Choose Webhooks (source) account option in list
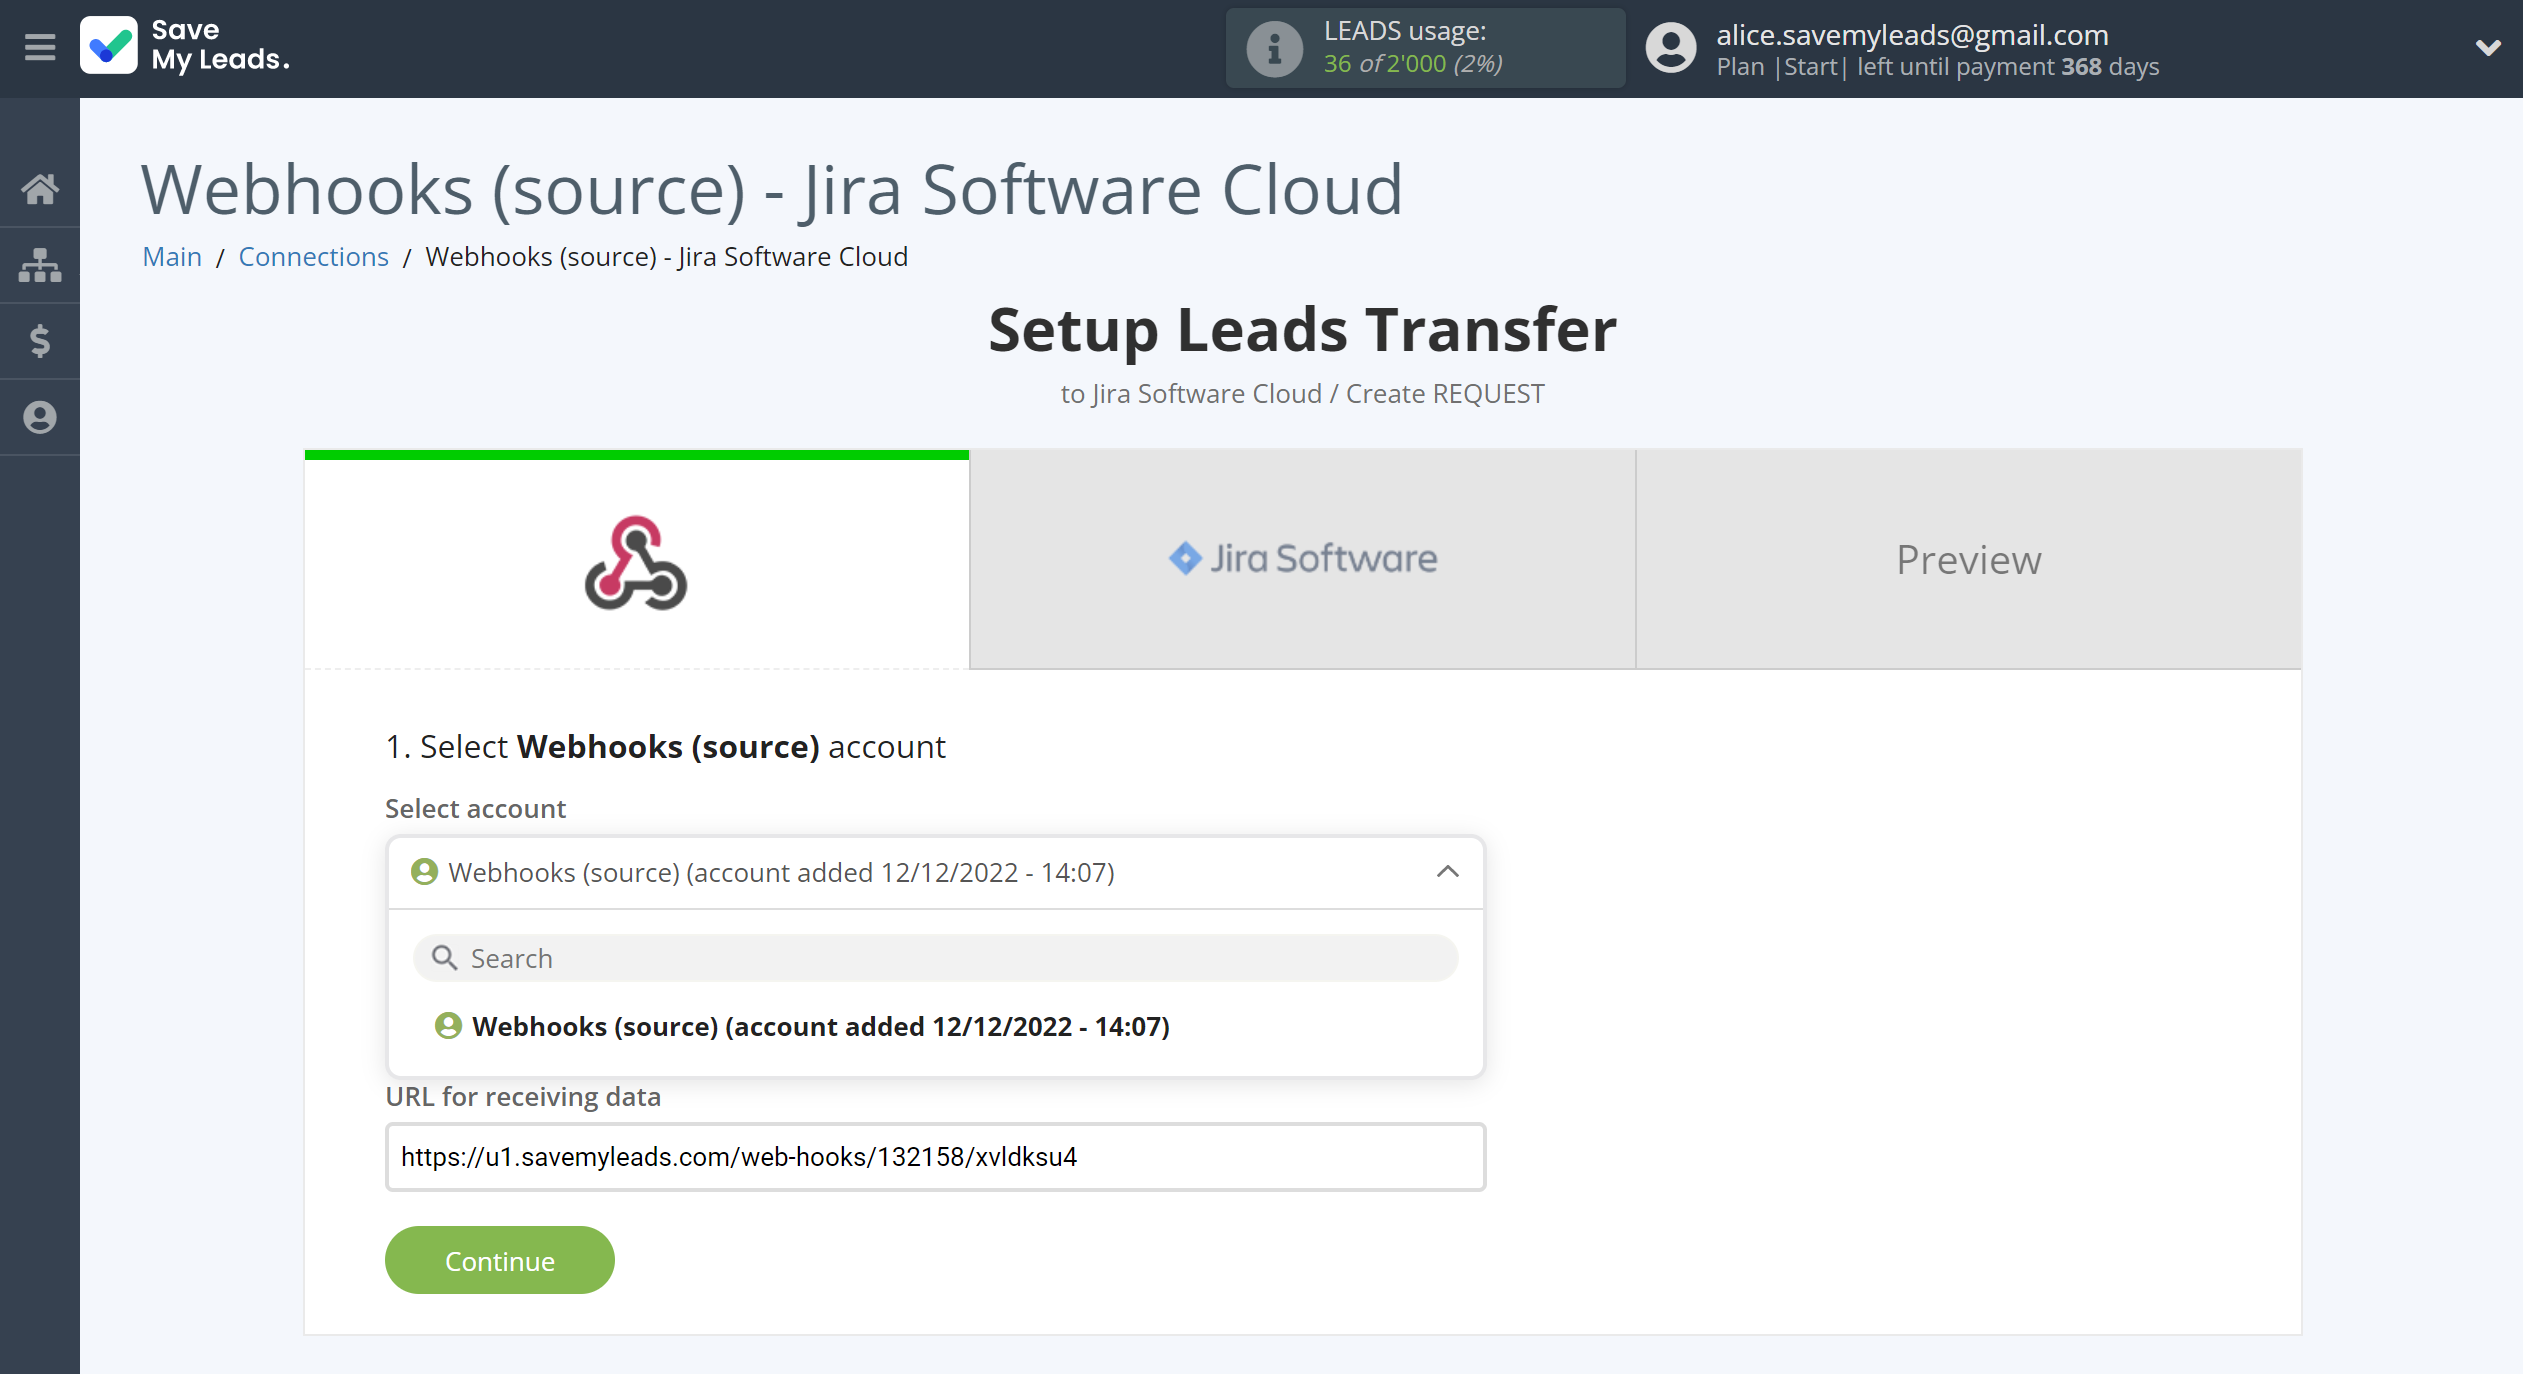This screenshot has width=2523, height=1374. coord(803,1027)
